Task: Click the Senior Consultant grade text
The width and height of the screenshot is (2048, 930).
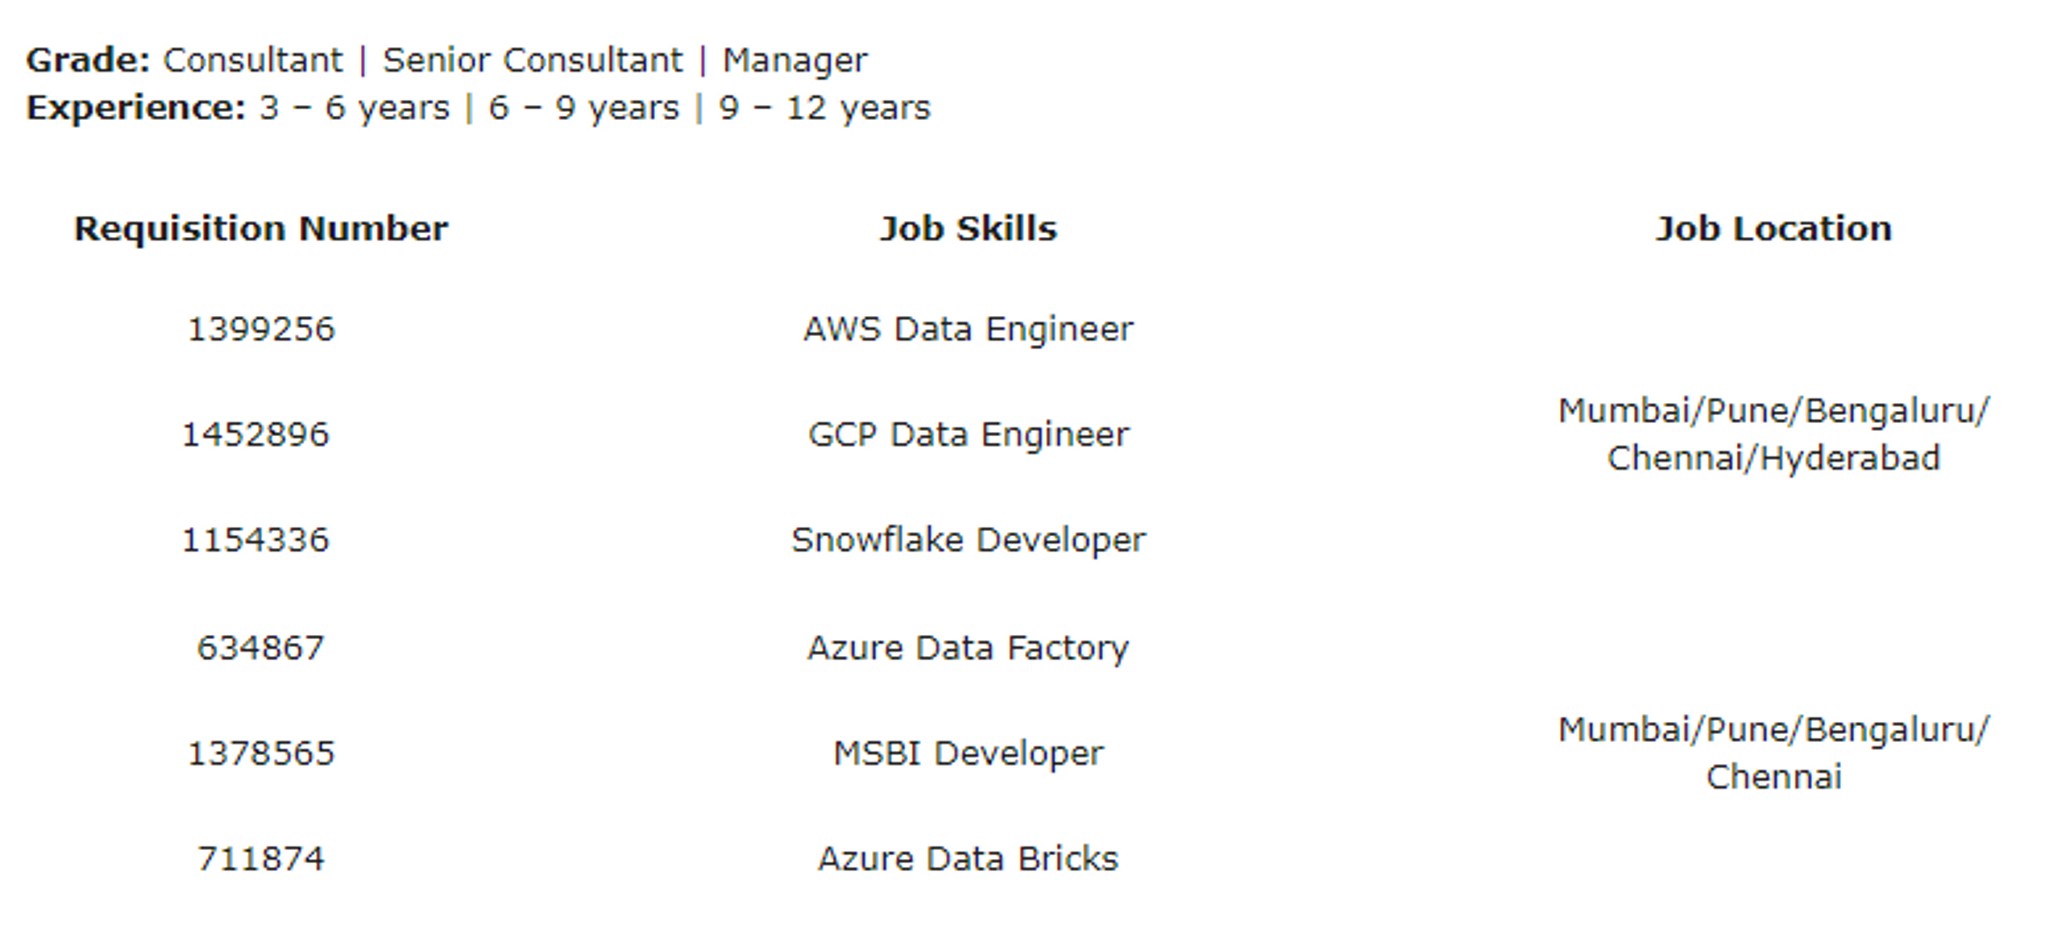Action: click(x=533, y=60)
